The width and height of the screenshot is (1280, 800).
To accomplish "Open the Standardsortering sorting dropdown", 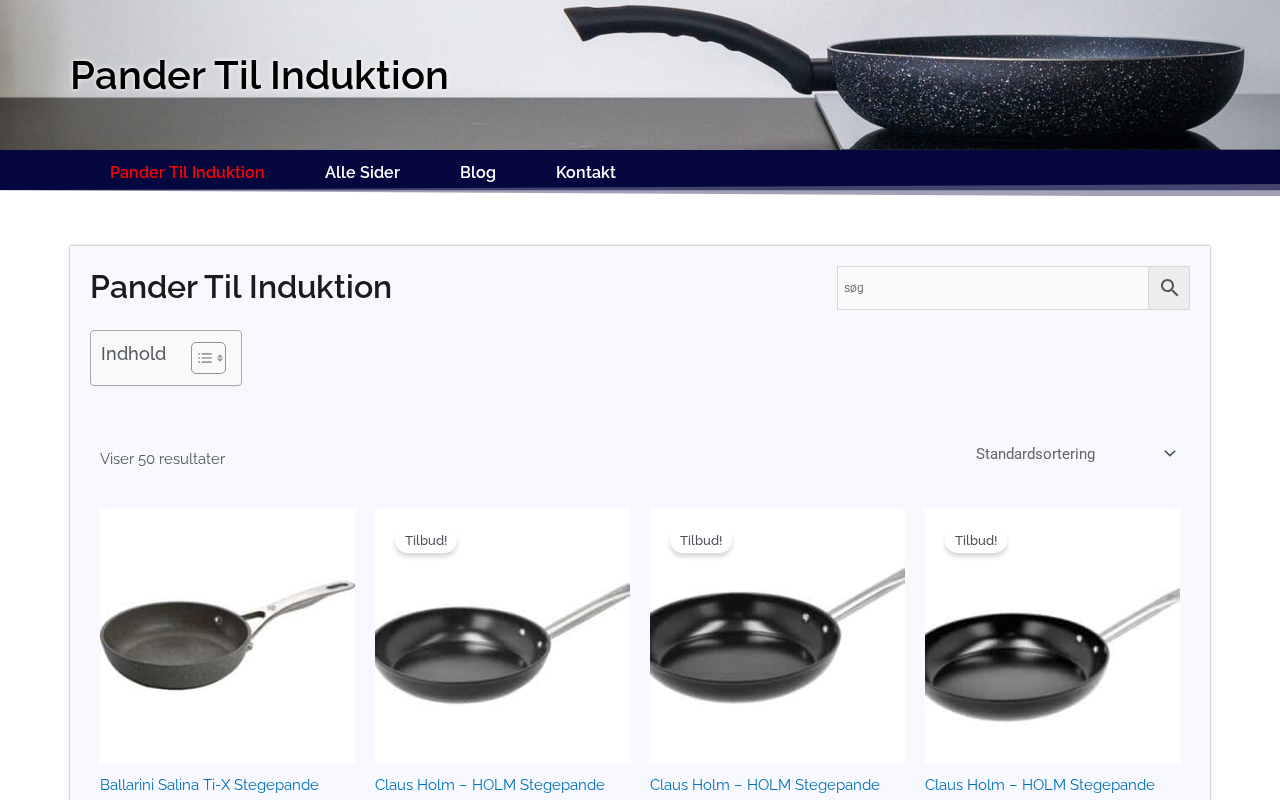I will tap(1075, 454).
